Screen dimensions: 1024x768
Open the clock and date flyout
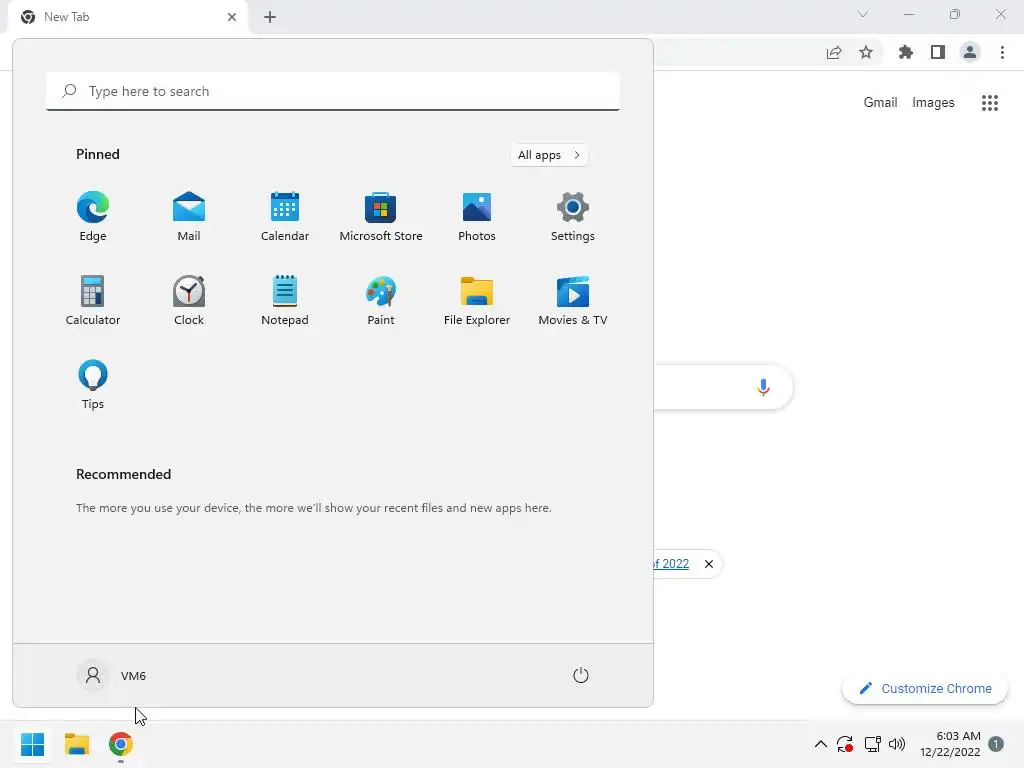(x=950, y=744)
